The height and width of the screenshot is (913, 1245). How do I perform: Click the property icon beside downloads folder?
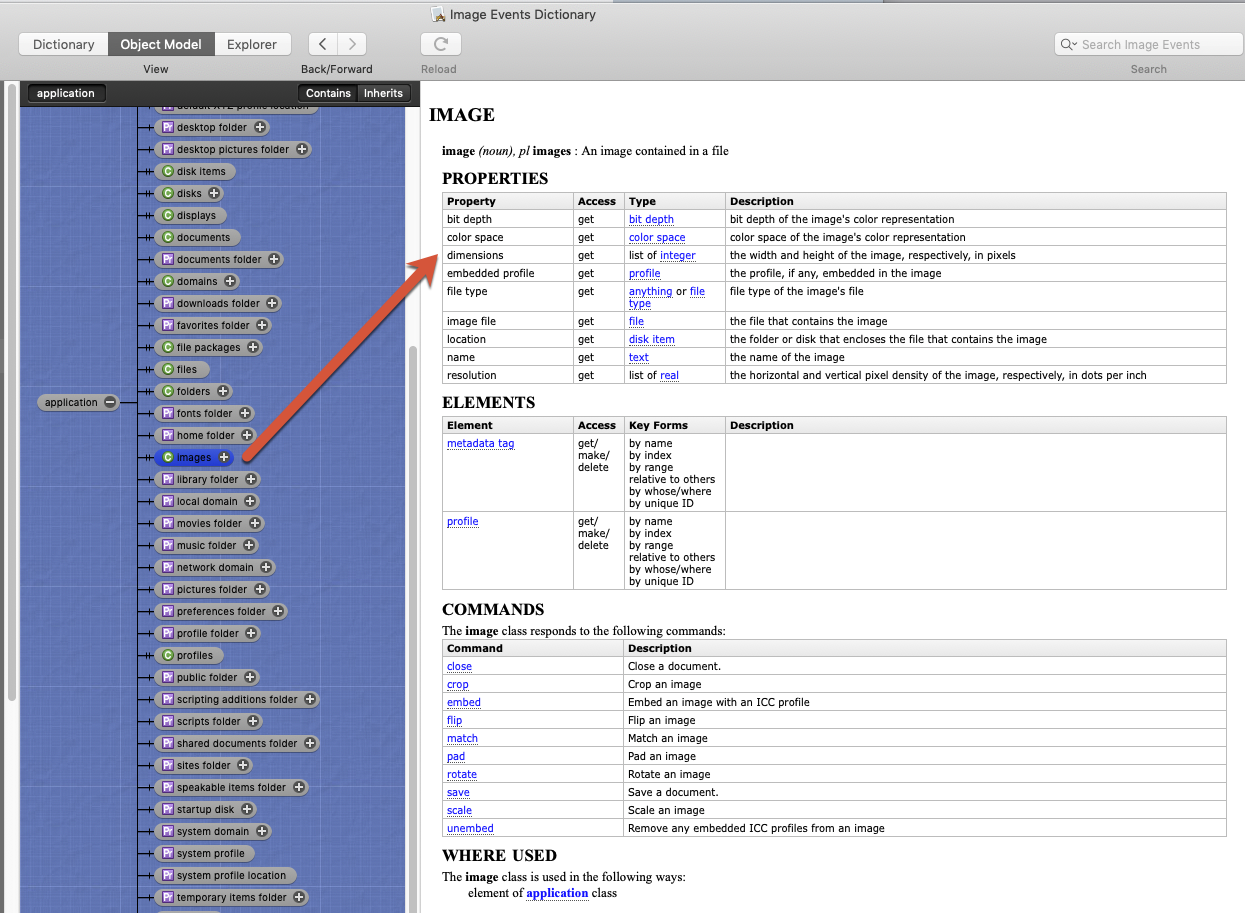pyautogui.click(x=168, y=304)
